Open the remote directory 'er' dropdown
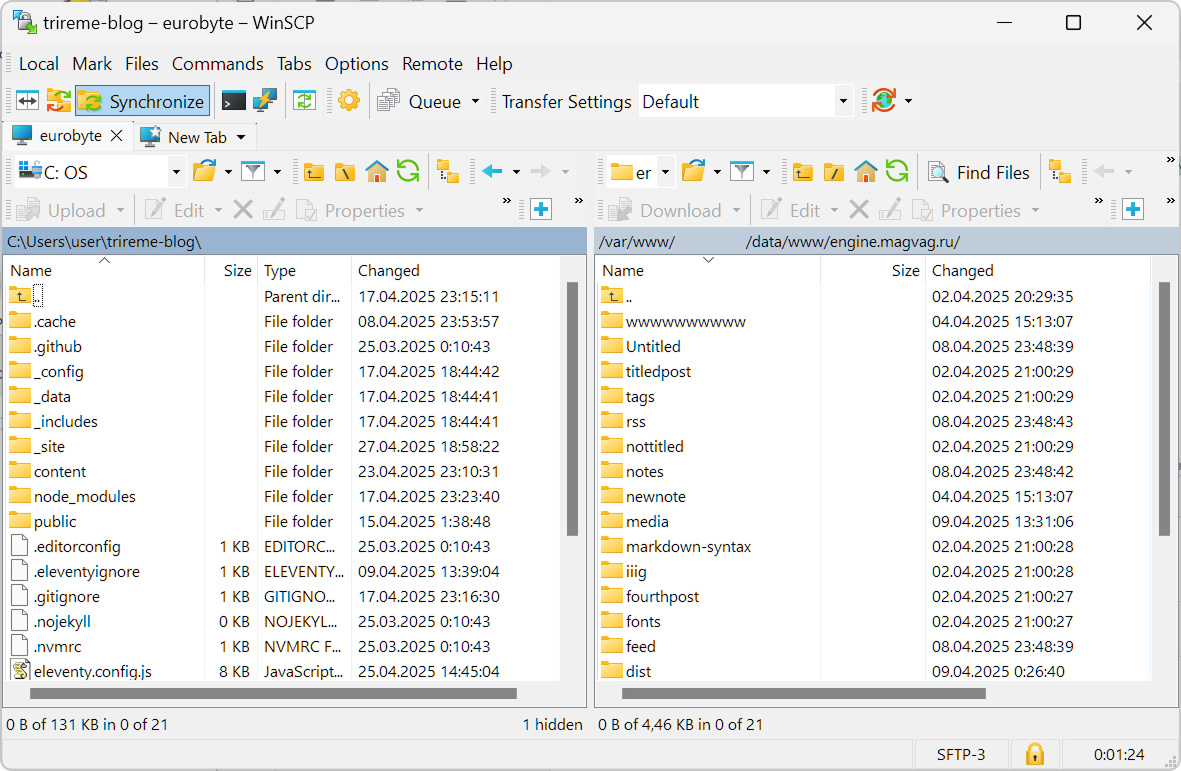The width and height of the screenshot is (1181, 771). (x=665, y=172)
